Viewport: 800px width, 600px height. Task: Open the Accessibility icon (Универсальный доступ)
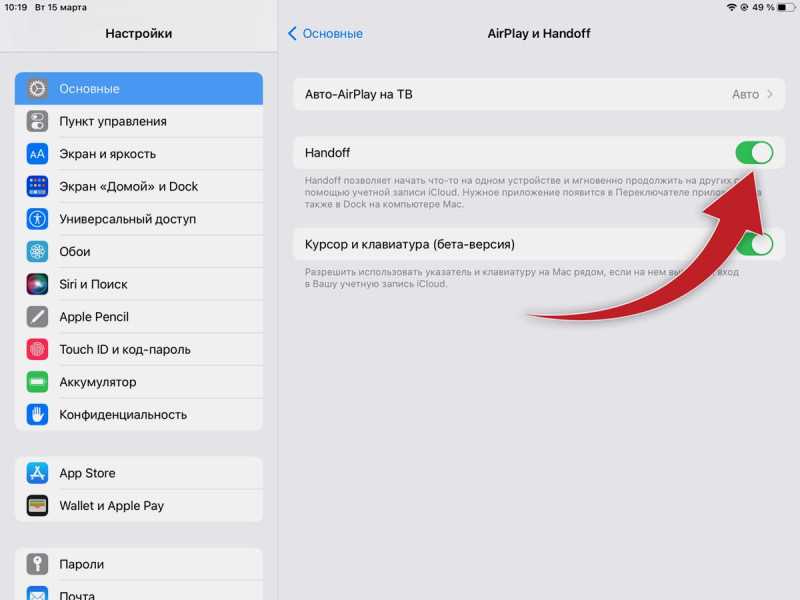pos(37,219)
